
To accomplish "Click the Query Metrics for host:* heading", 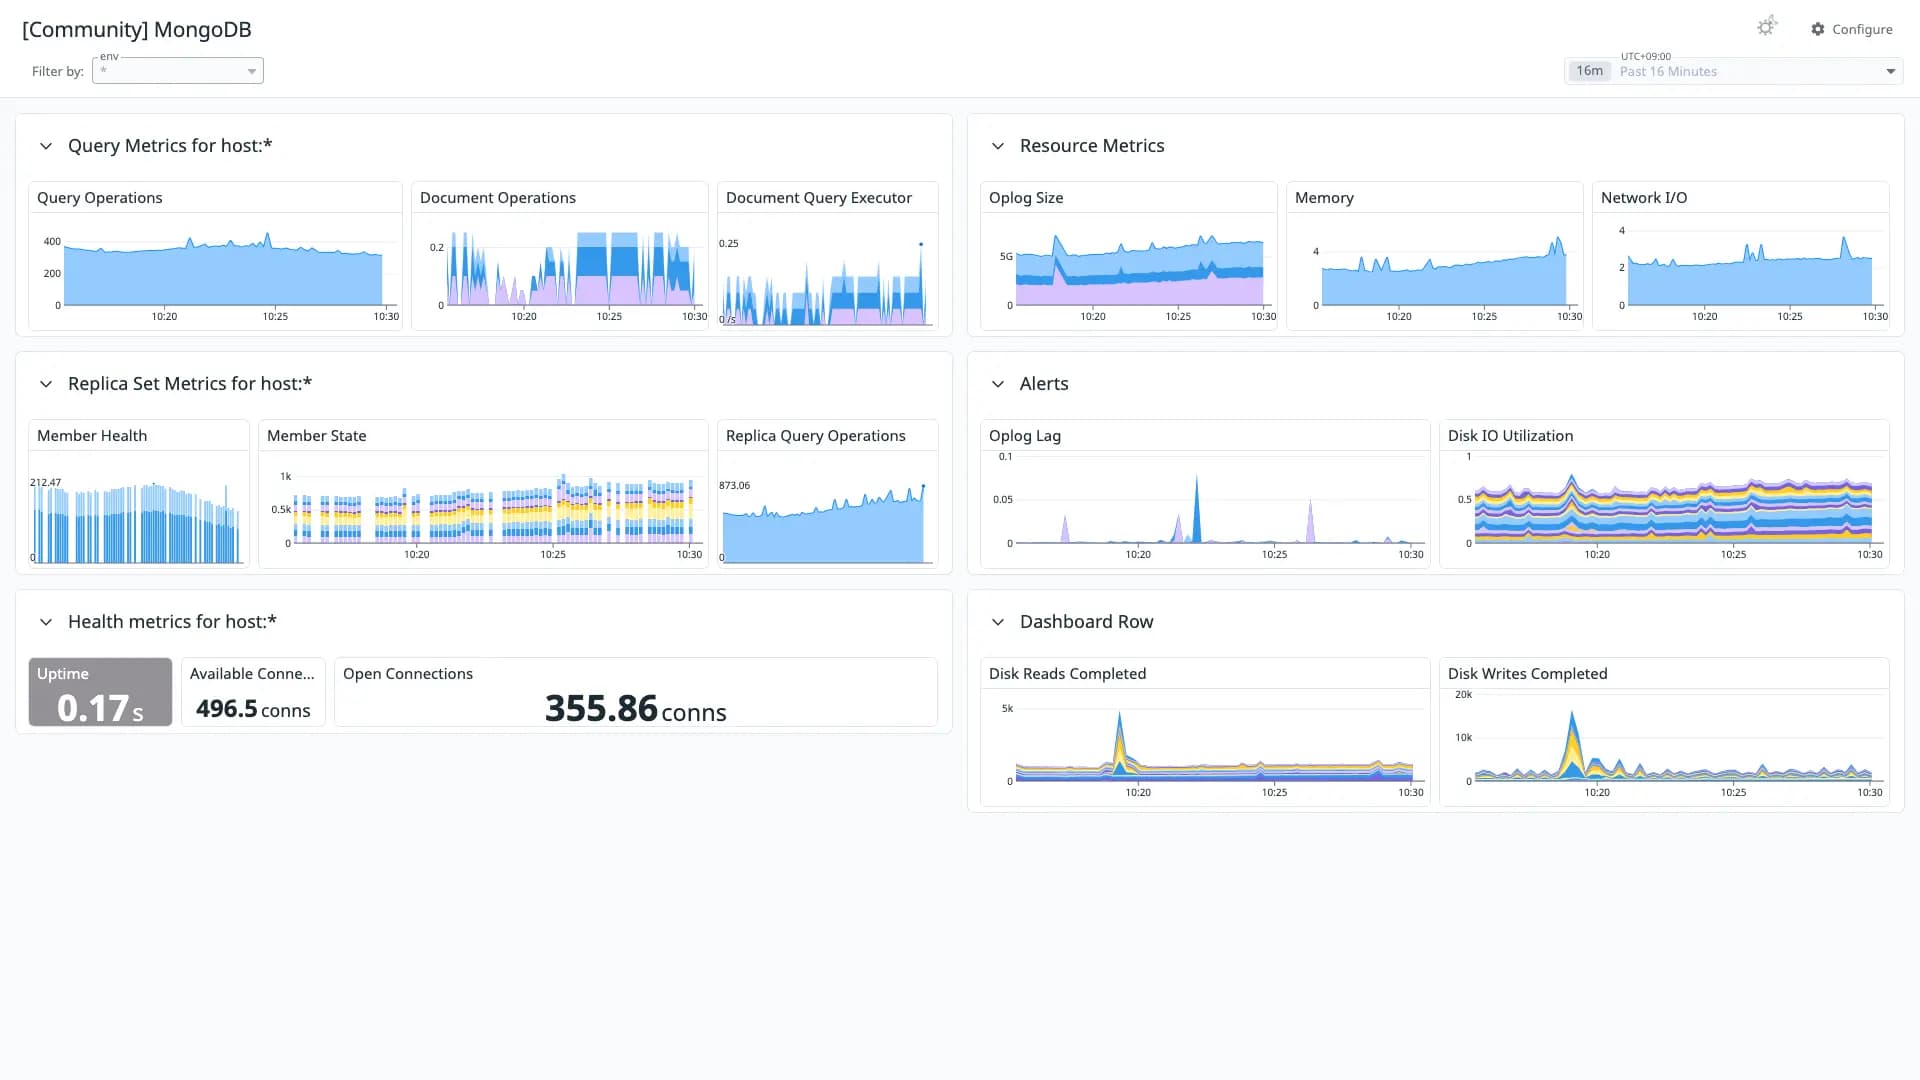I will (x=170, y=146).
